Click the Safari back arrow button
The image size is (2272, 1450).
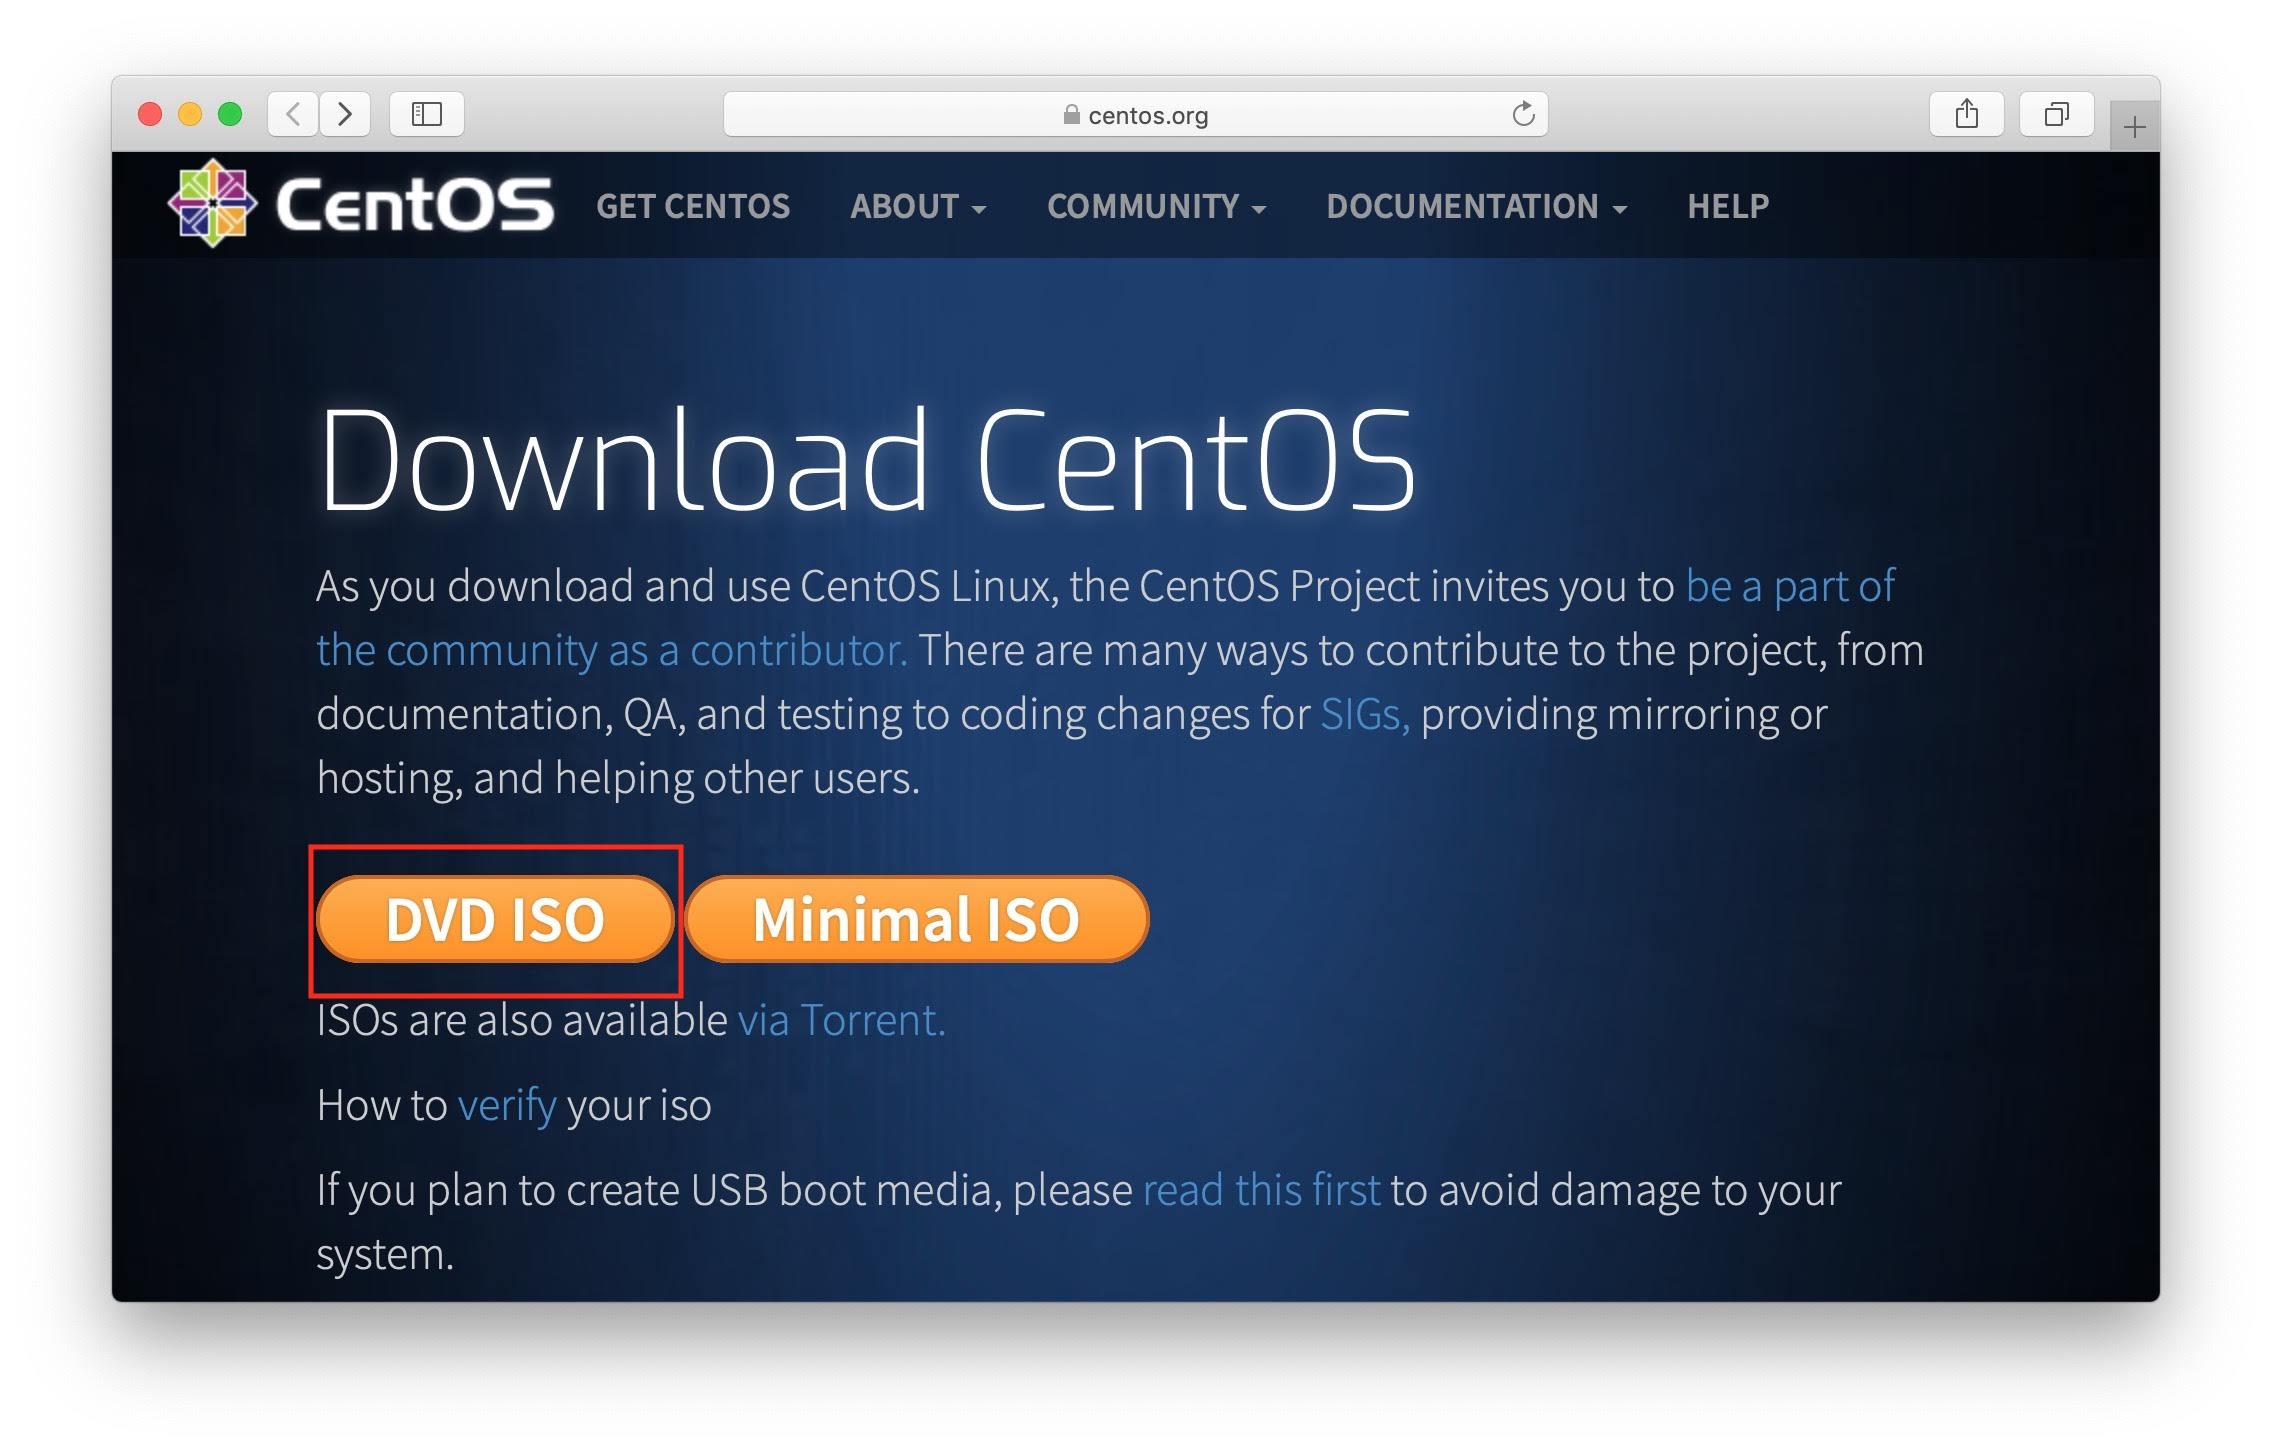click(x=293, y=114)
